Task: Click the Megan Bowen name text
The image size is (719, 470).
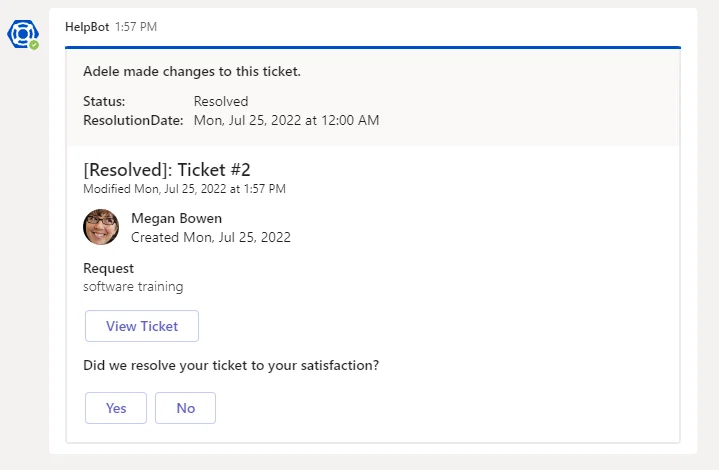Action: pyautogui.click(x=177, y=218)
